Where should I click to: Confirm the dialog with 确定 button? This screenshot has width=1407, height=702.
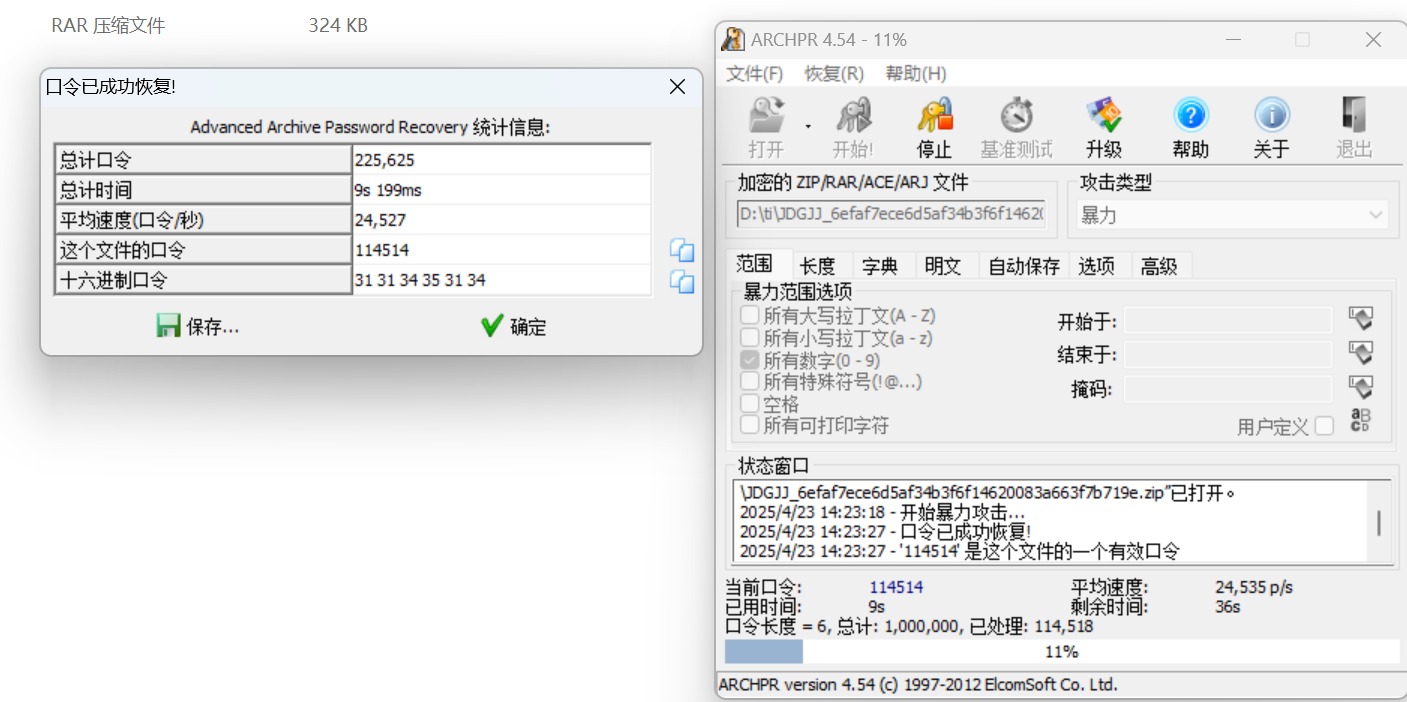pyautogui.click(x=513, y=326)
